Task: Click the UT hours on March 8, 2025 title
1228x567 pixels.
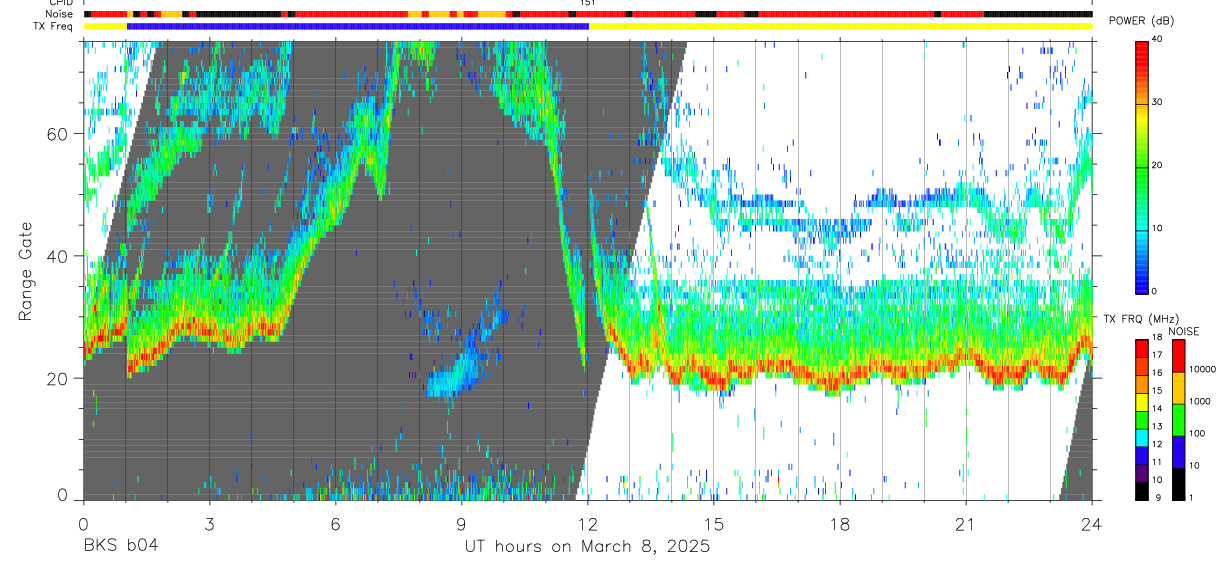Action: pos(587,547)
